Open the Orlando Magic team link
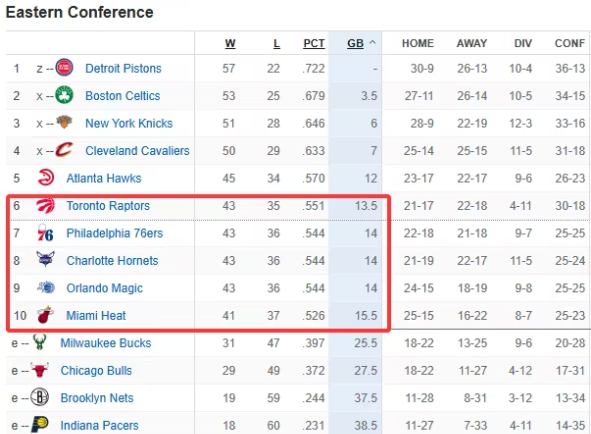591x434 pixels. click(104, 288)
